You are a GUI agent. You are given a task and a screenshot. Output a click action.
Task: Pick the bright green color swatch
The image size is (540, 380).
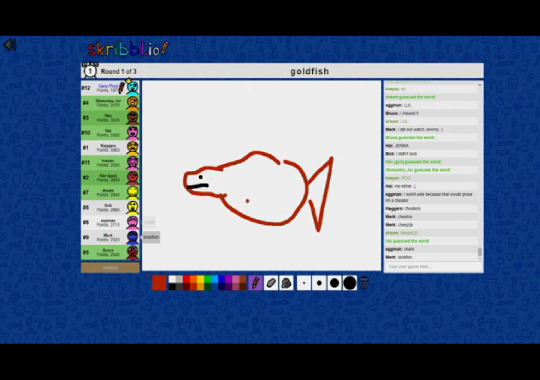click(x=208, y=279)
